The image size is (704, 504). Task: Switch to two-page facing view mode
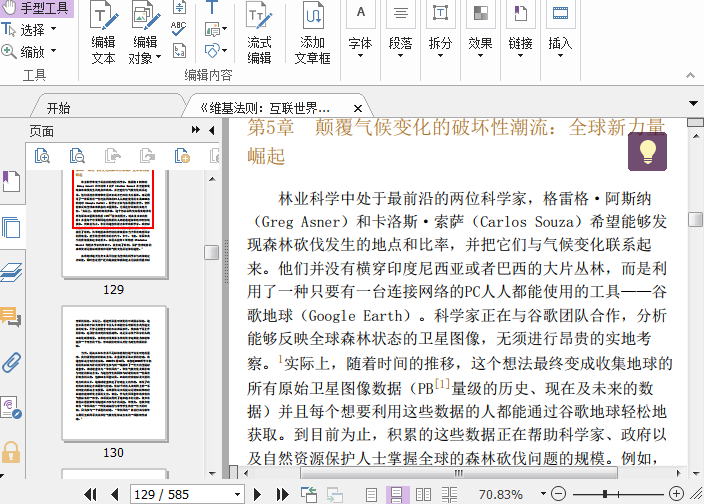coord(423,494)
